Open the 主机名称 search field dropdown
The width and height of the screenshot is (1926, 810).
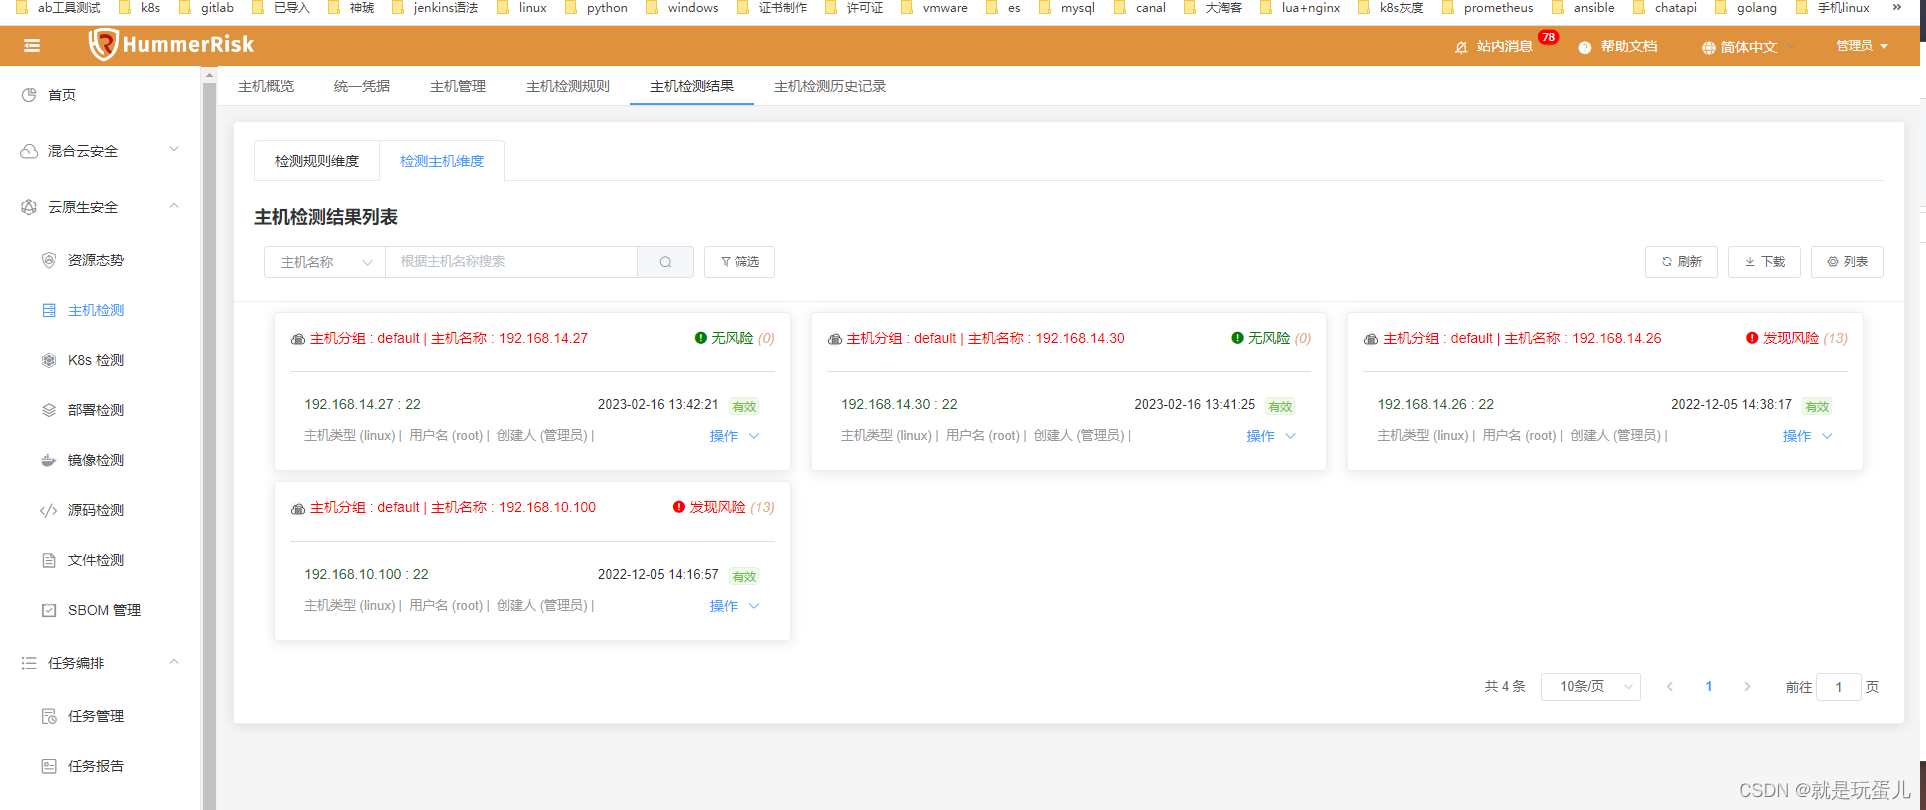tap(325, 262)
